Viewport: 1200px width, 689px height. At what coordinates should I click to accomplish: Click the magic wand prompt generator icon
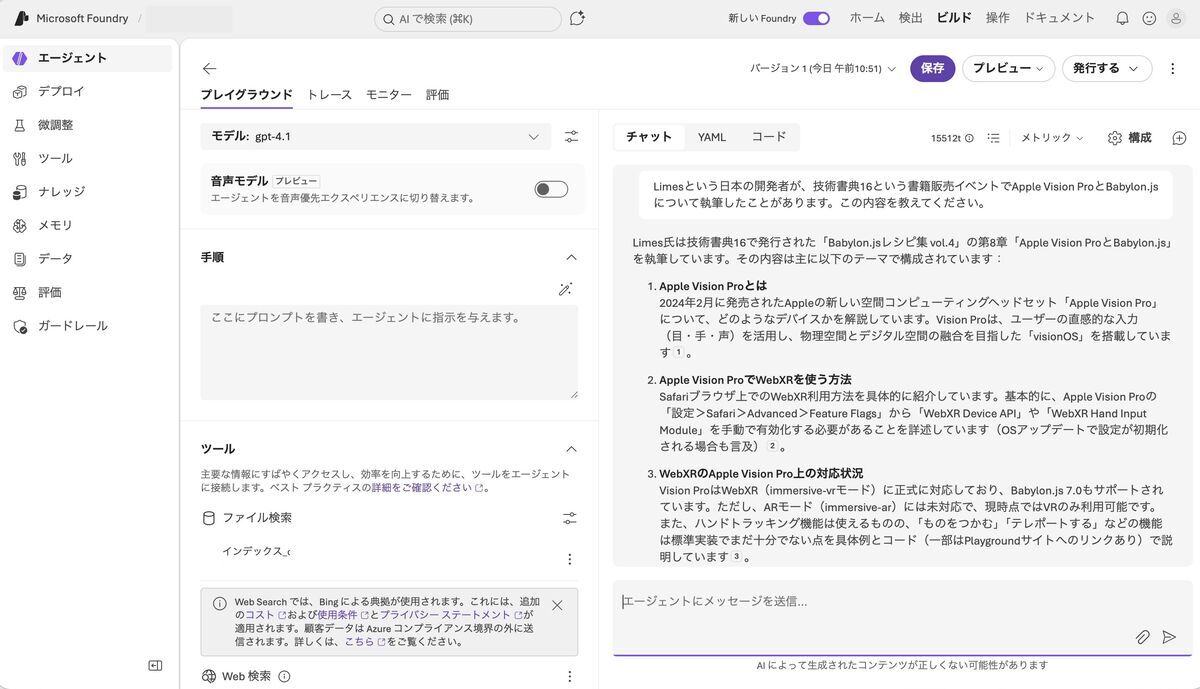click(565, 289)
